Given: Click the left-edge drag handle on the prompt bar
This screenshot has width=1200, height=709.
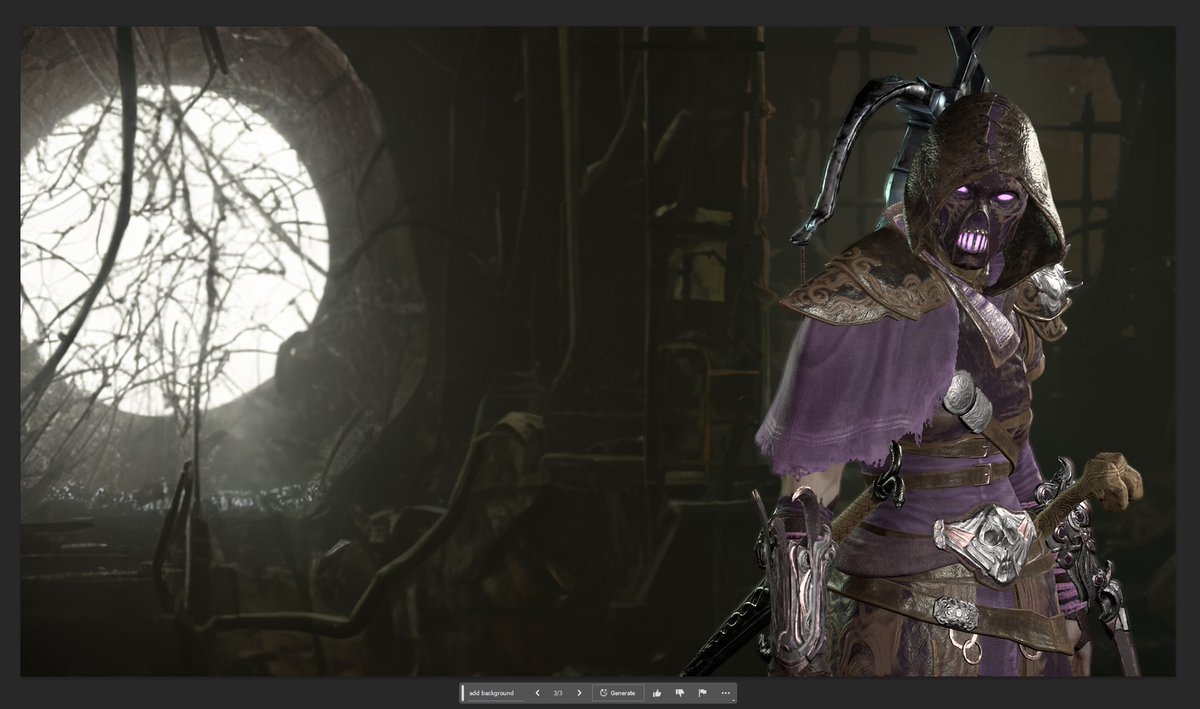Looking at the screenshot, I should (x=463, y=693).
